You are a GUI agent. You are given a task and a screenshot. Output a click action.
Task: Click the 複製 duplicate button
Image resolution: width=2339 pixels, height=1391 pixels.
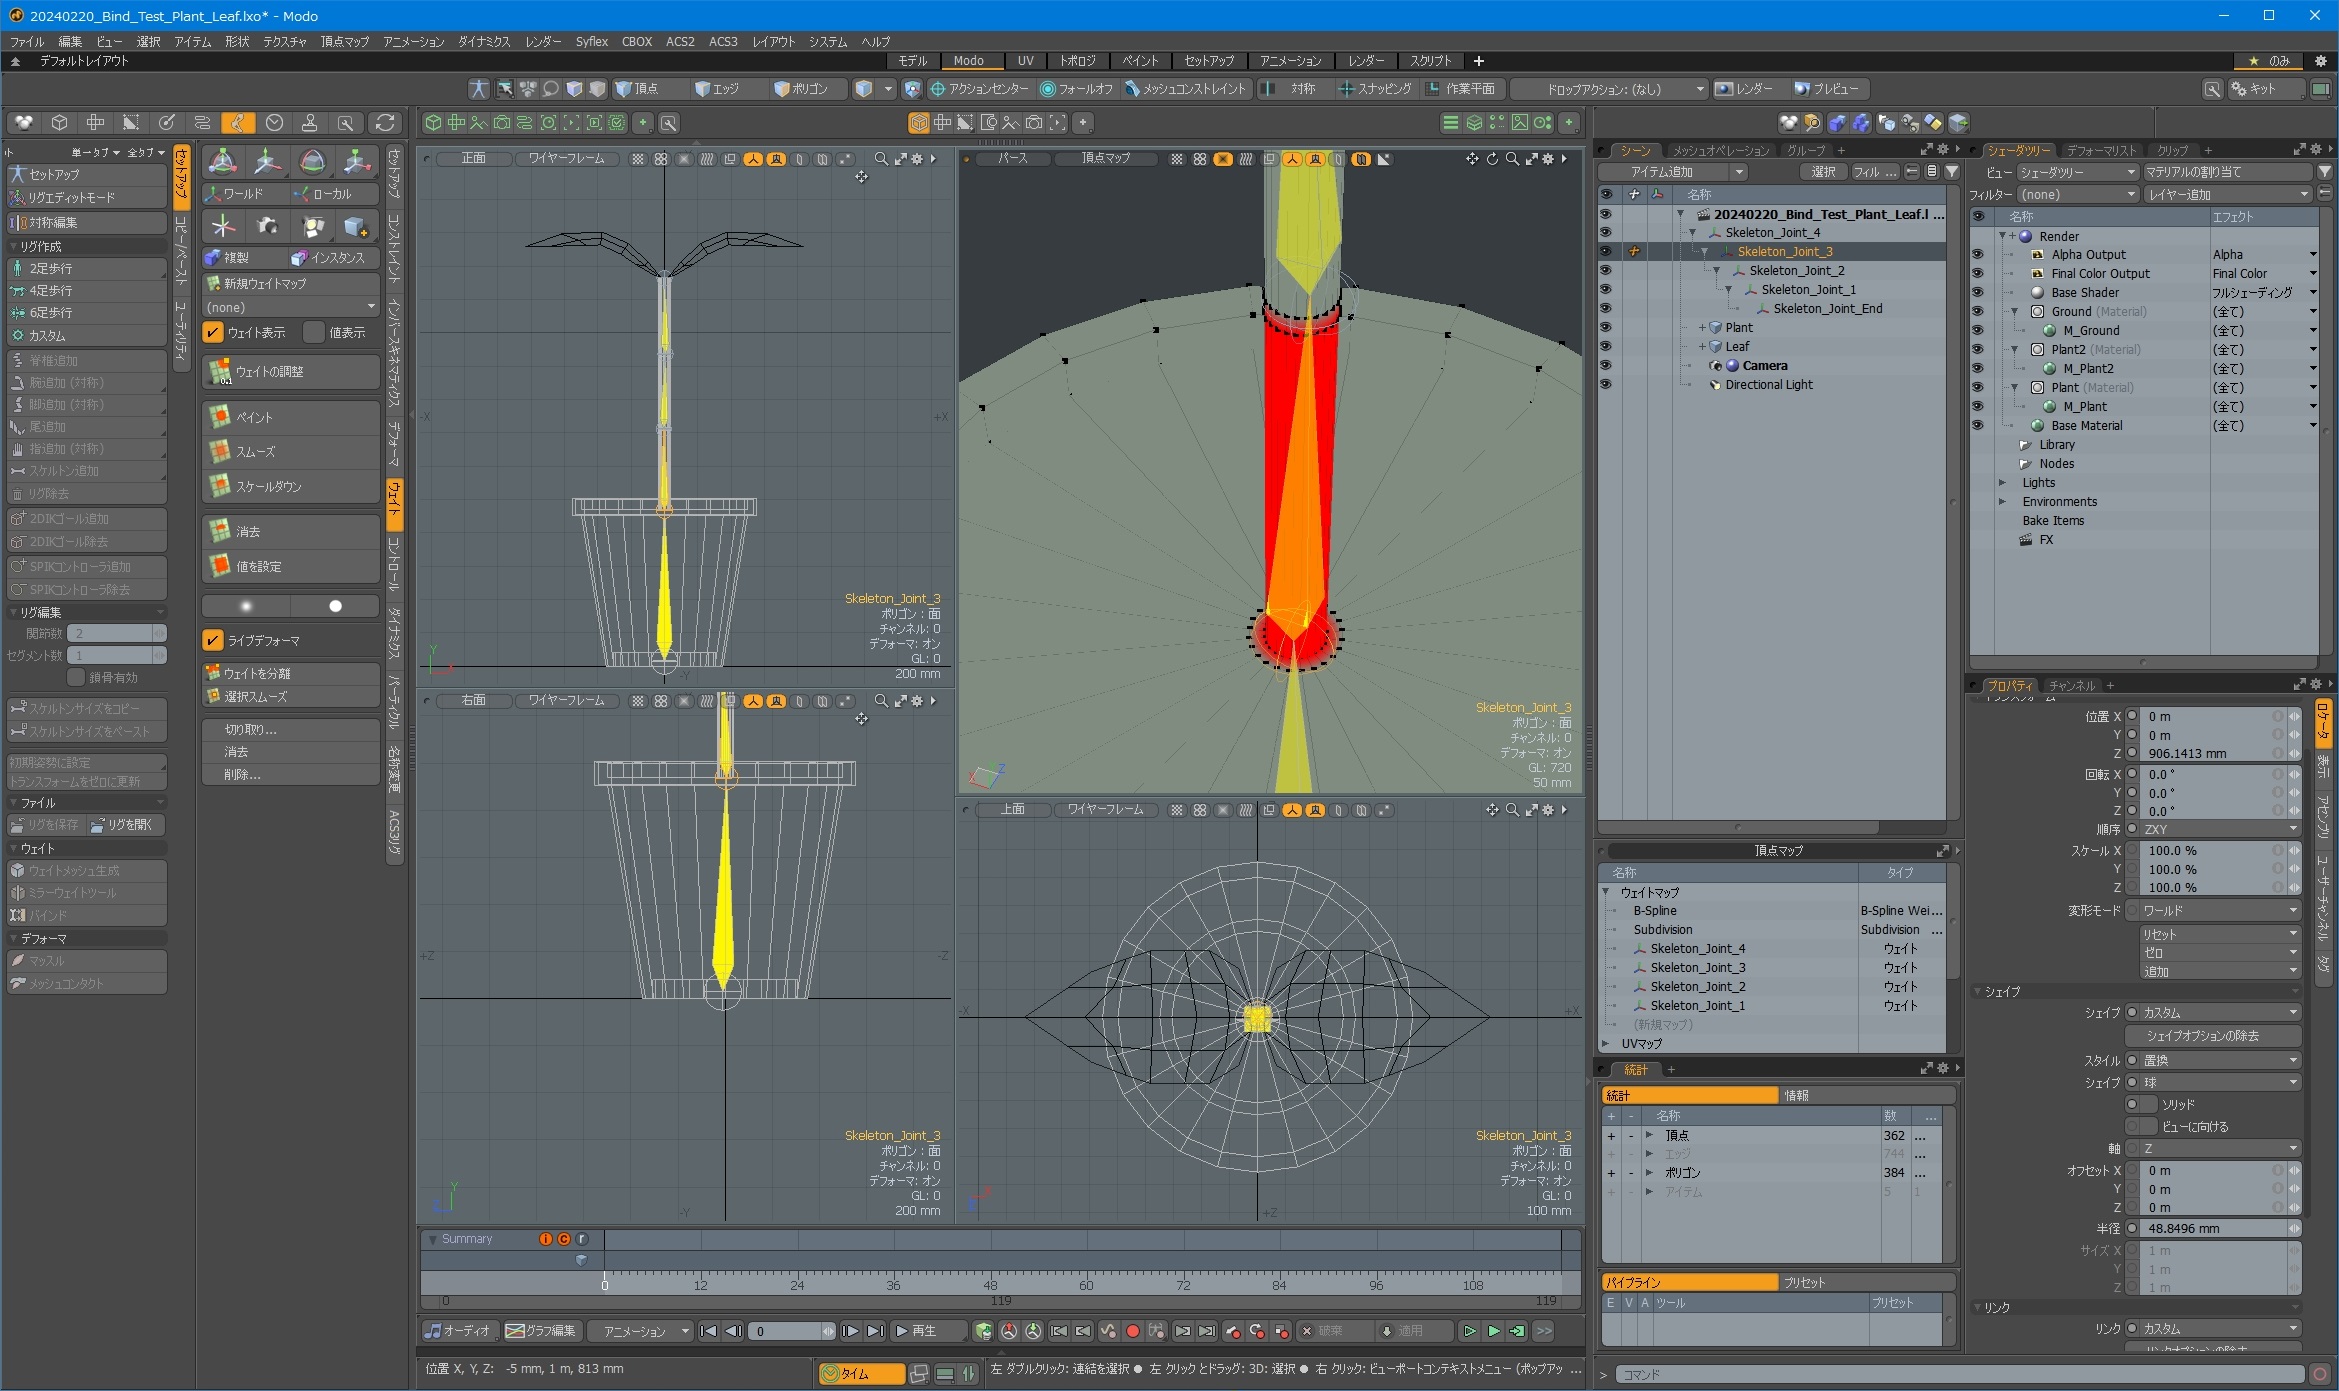245,258
